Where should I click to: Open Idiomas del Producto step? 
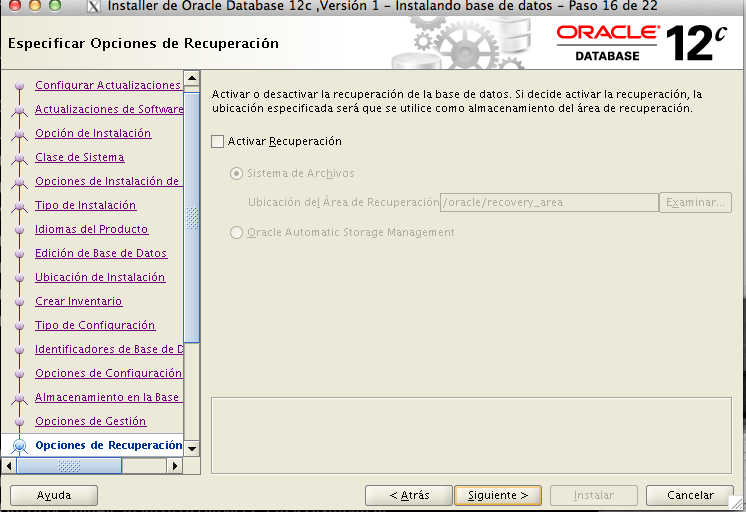(x=92, y=229)
